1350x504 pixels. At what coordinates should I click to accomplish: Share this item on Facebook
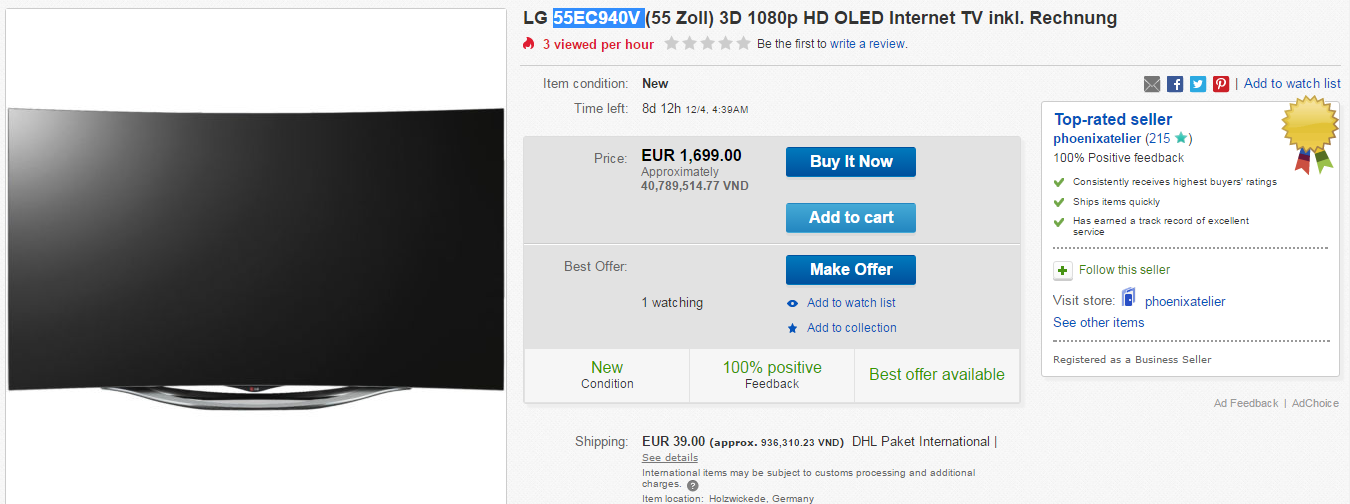(1175, 84)
